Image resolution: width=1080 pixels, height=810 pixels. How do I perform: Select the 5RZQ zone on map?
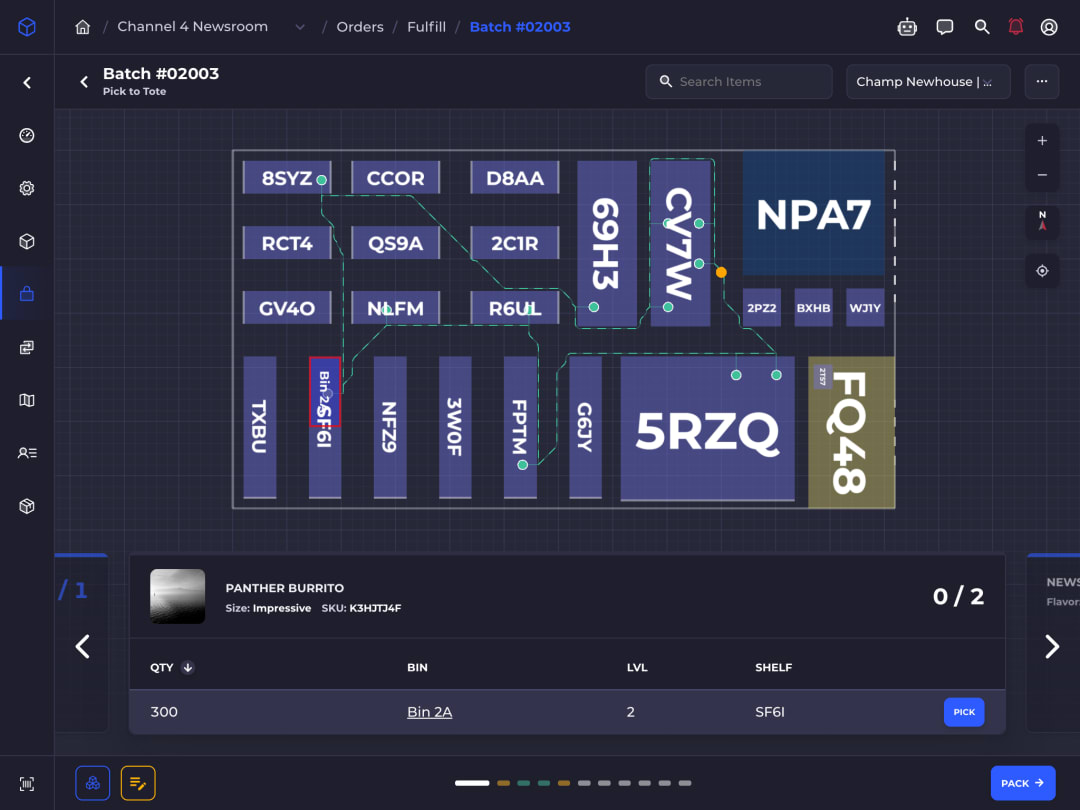point(707,428)
